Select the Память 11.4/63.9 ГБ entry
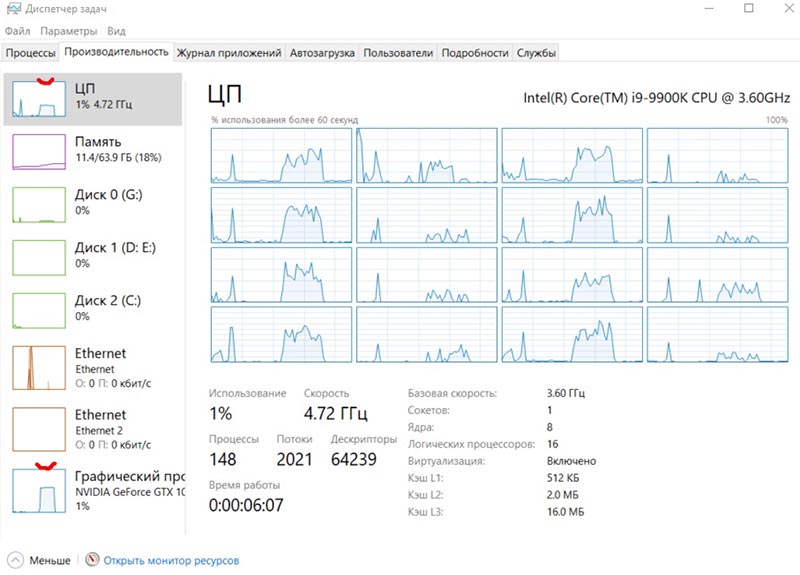This screenshot has width=800, height=575. tap(93, 152)
